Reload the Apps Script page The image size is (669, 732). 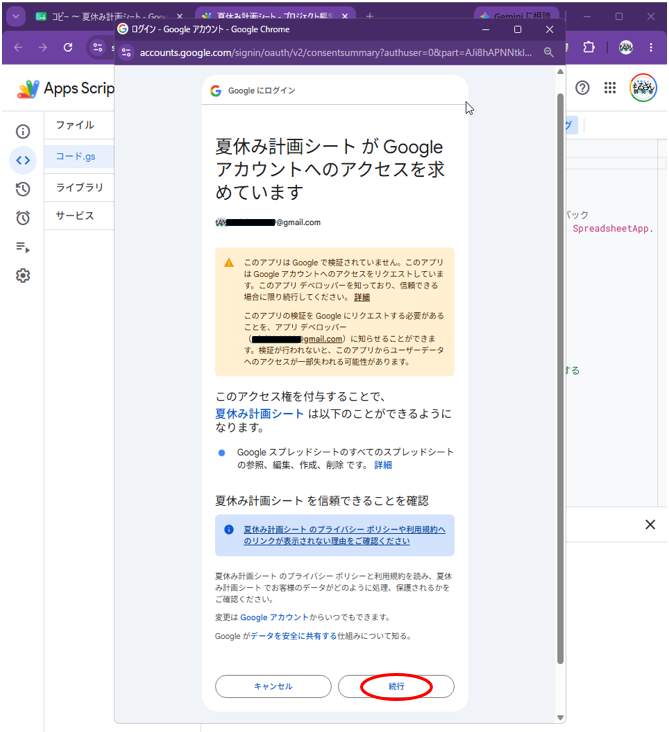tap(68, 47)
